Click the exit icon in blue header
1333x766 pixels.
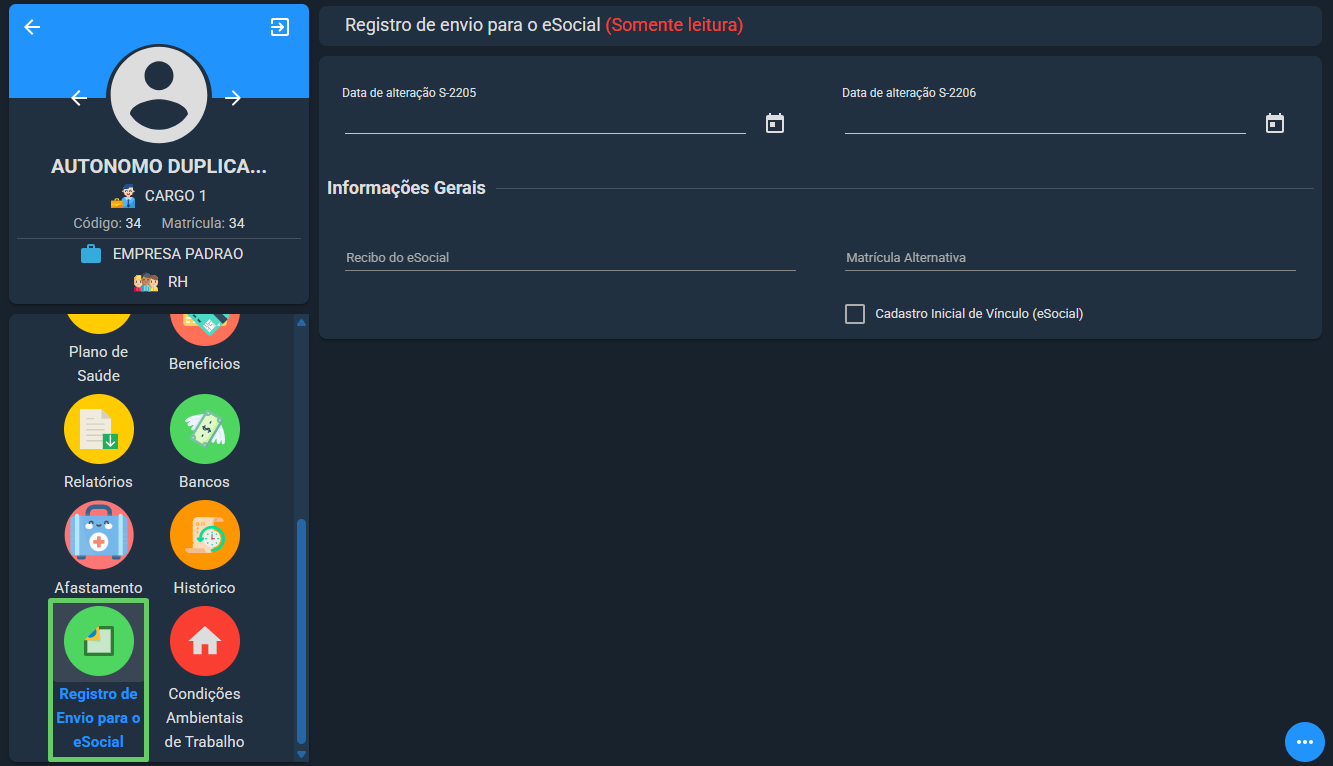tap(280, 27)
